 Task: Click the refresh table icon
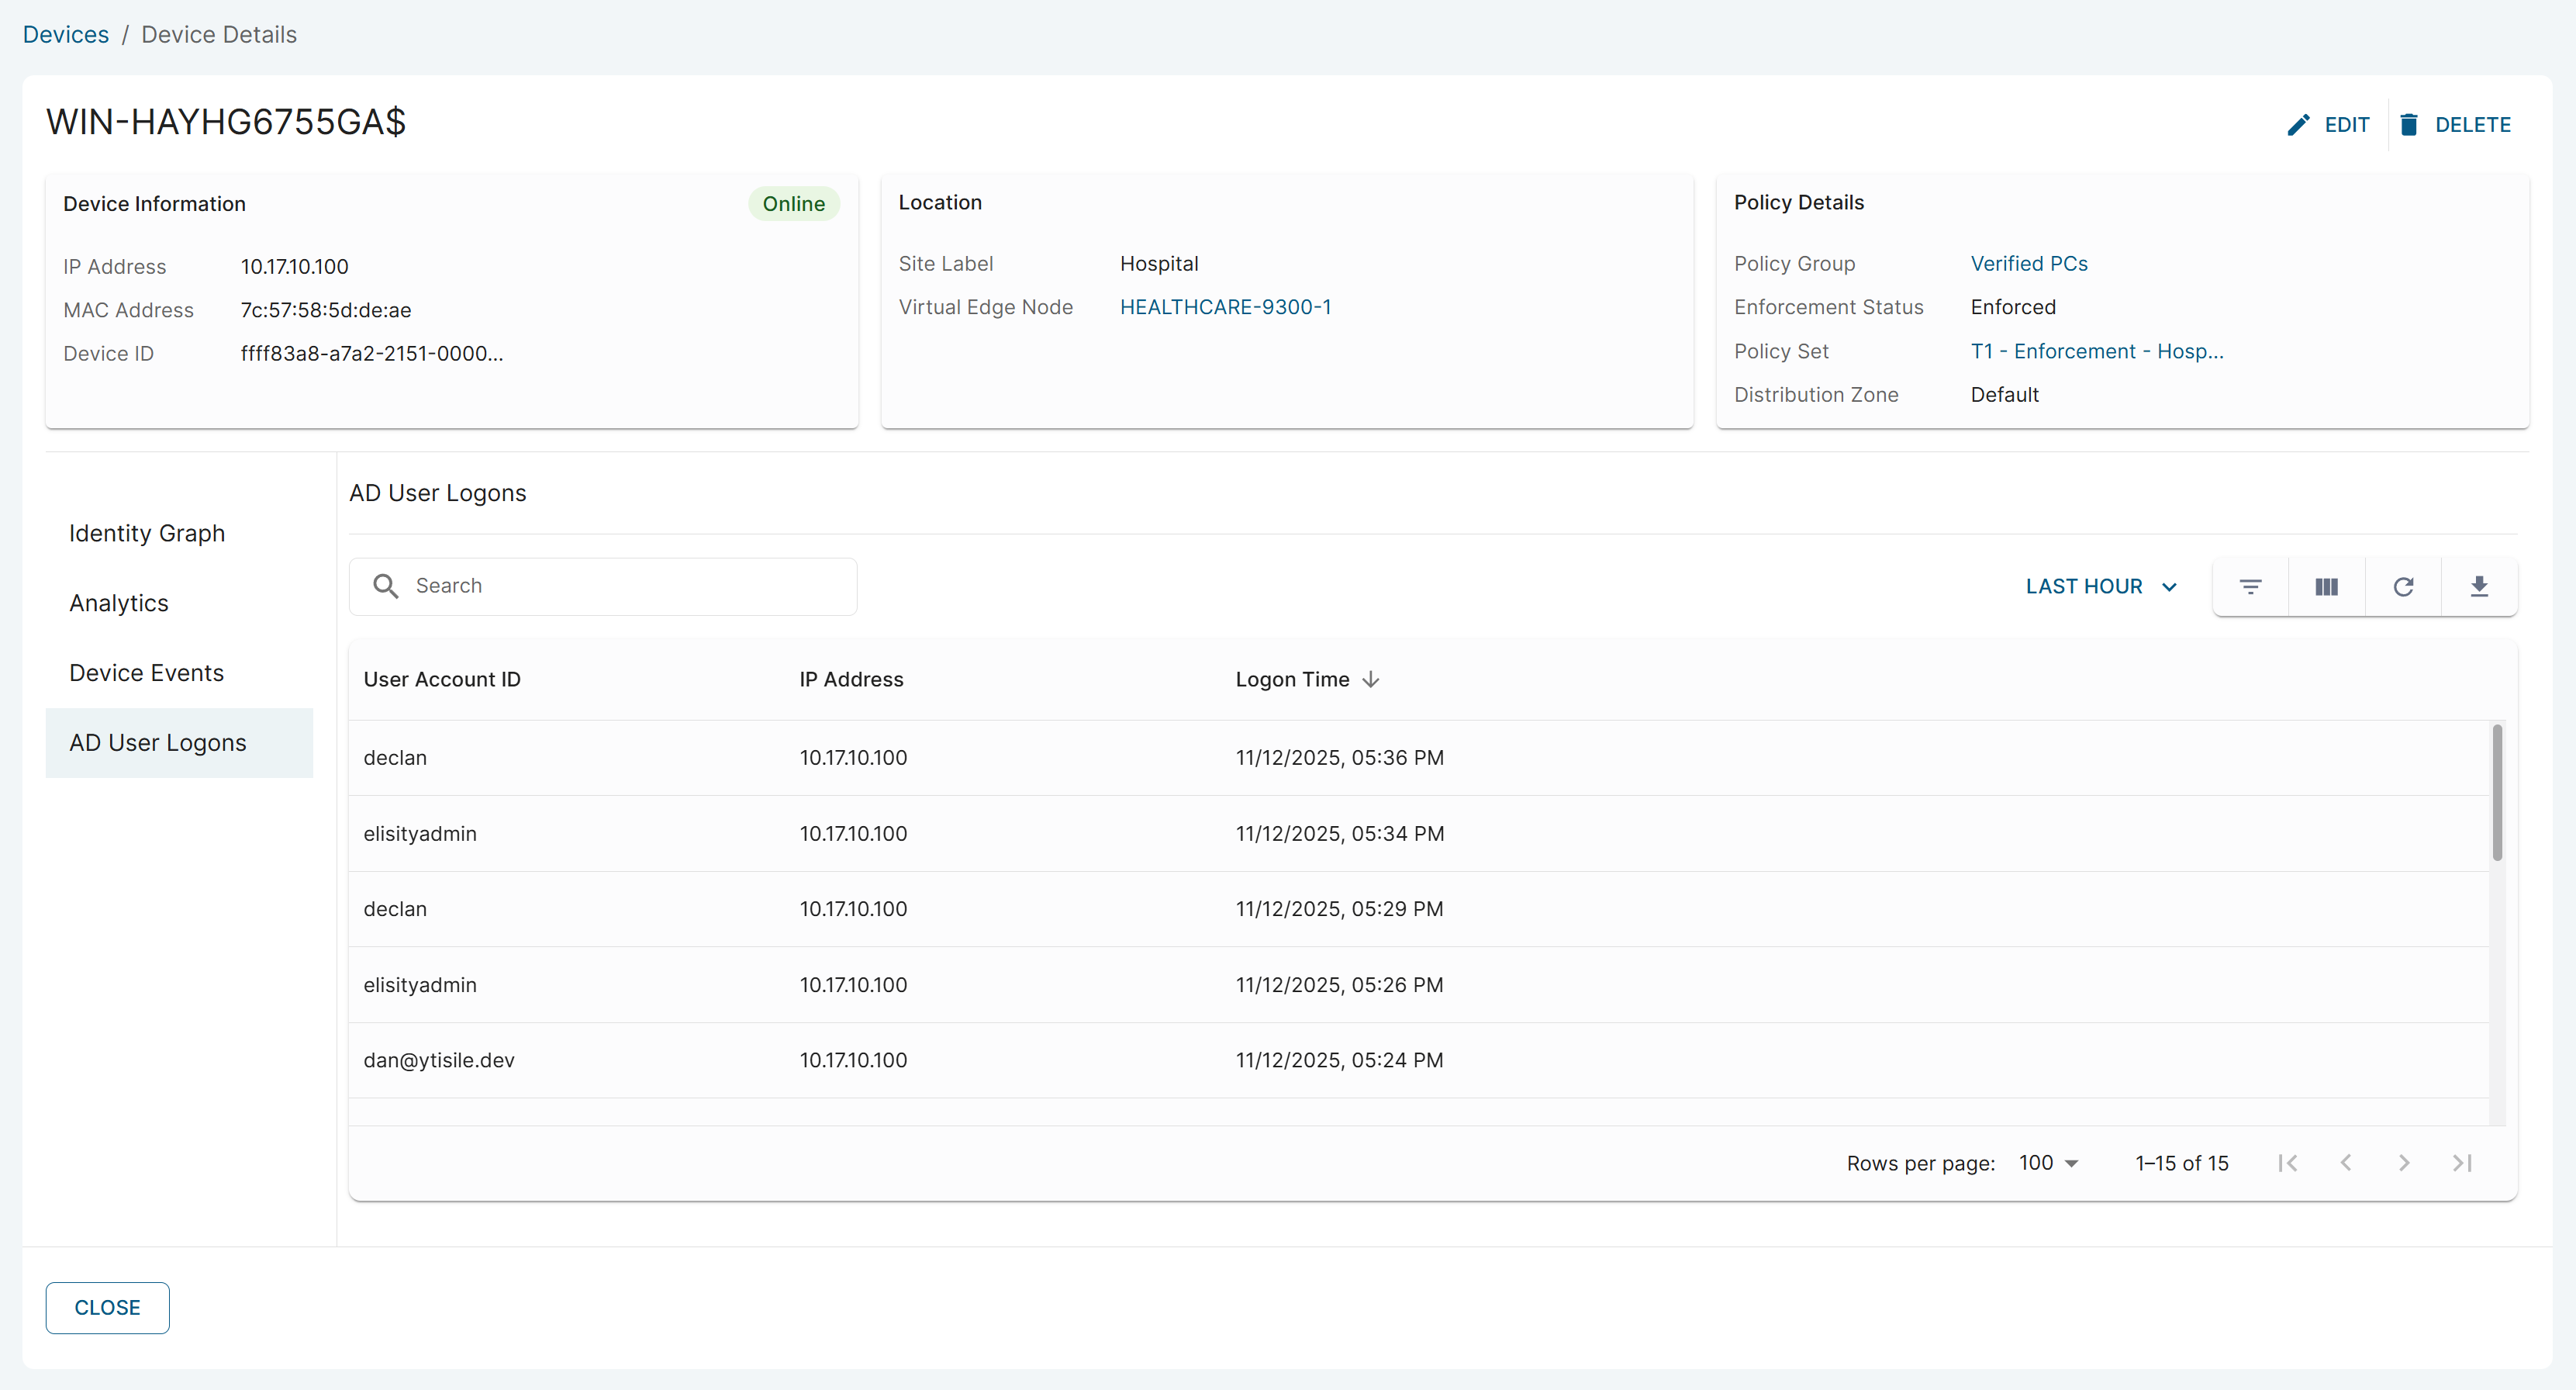click(x=2403, y=587)
